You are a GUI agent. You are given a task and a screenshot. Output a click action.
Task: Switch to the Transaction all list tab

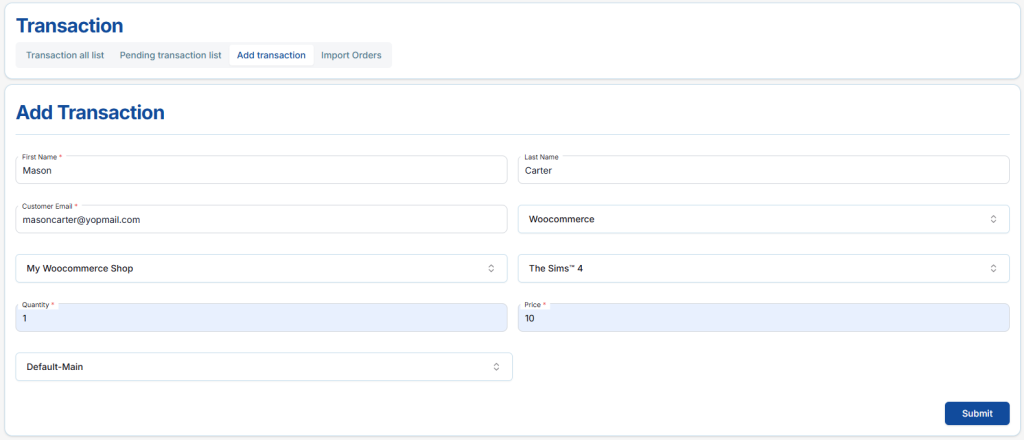(x=65, y=55)
